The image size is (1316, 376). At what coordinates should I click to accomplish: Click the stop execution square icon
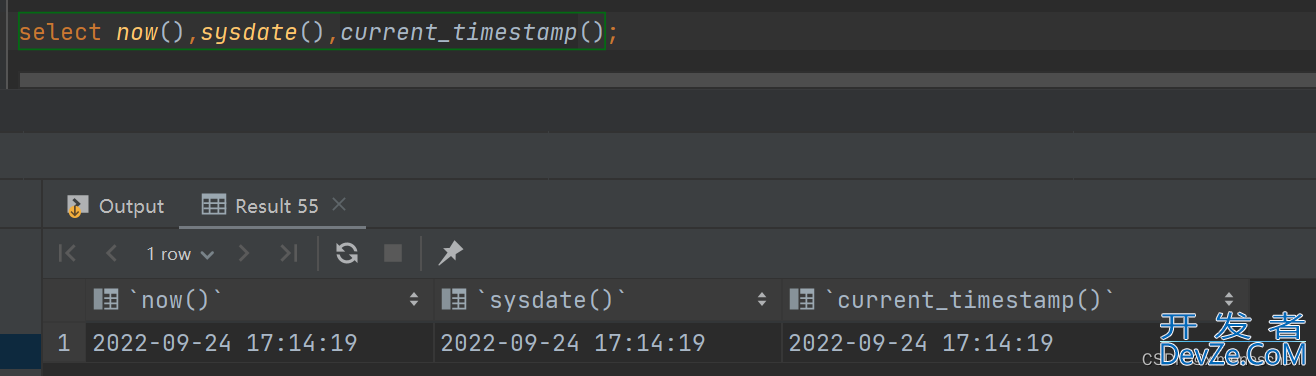pos(393,254)
